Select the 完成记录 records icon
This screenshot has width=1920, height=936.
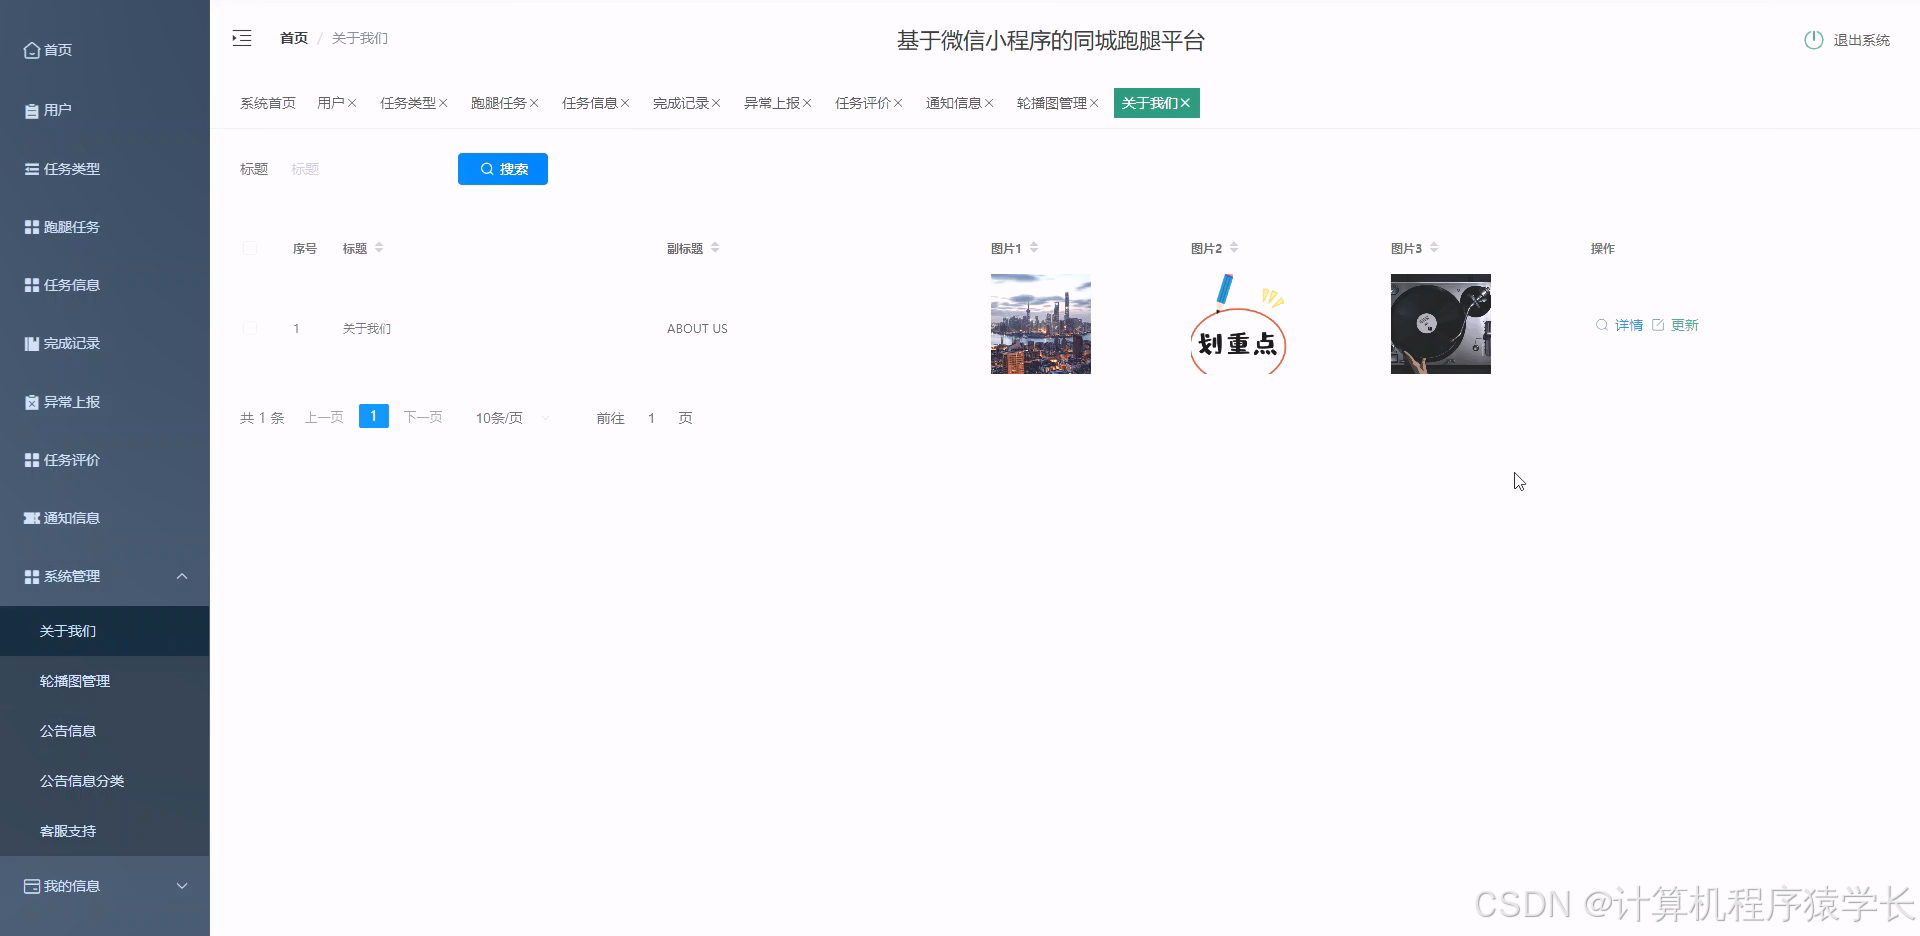coord(30,343)
